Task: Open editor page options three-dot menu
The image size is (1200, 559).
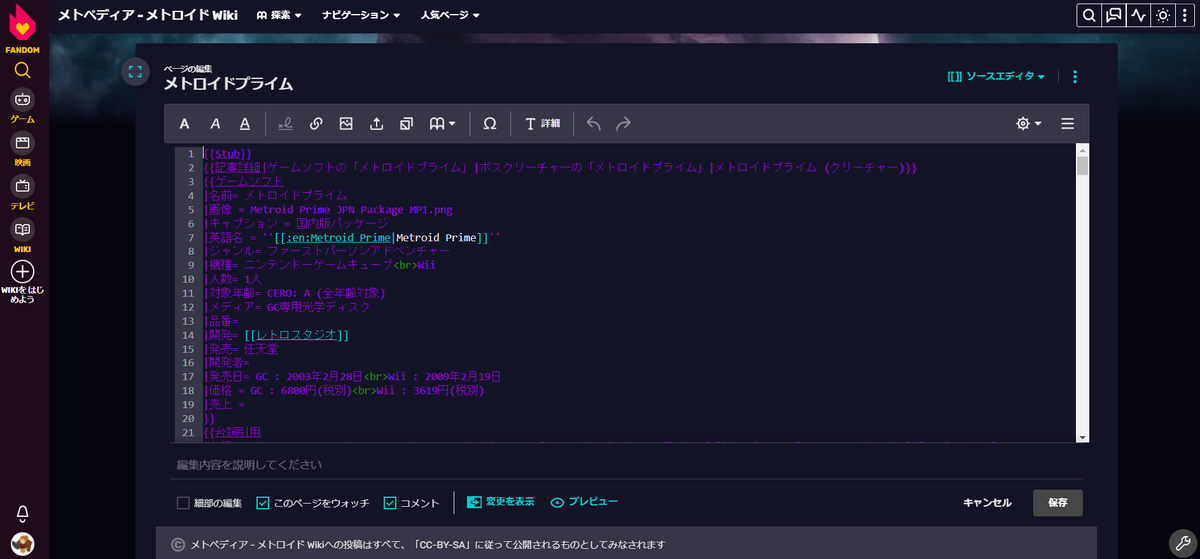Action: 1075,76
